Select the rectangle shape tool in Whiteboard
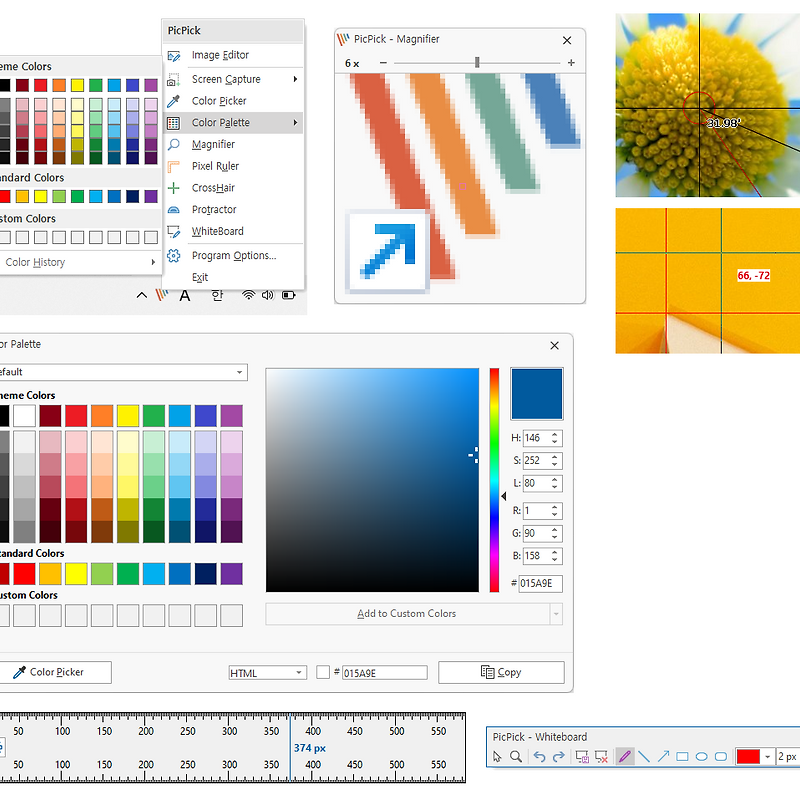Screen dimensions: 800x800 click(x=682, y=757)
